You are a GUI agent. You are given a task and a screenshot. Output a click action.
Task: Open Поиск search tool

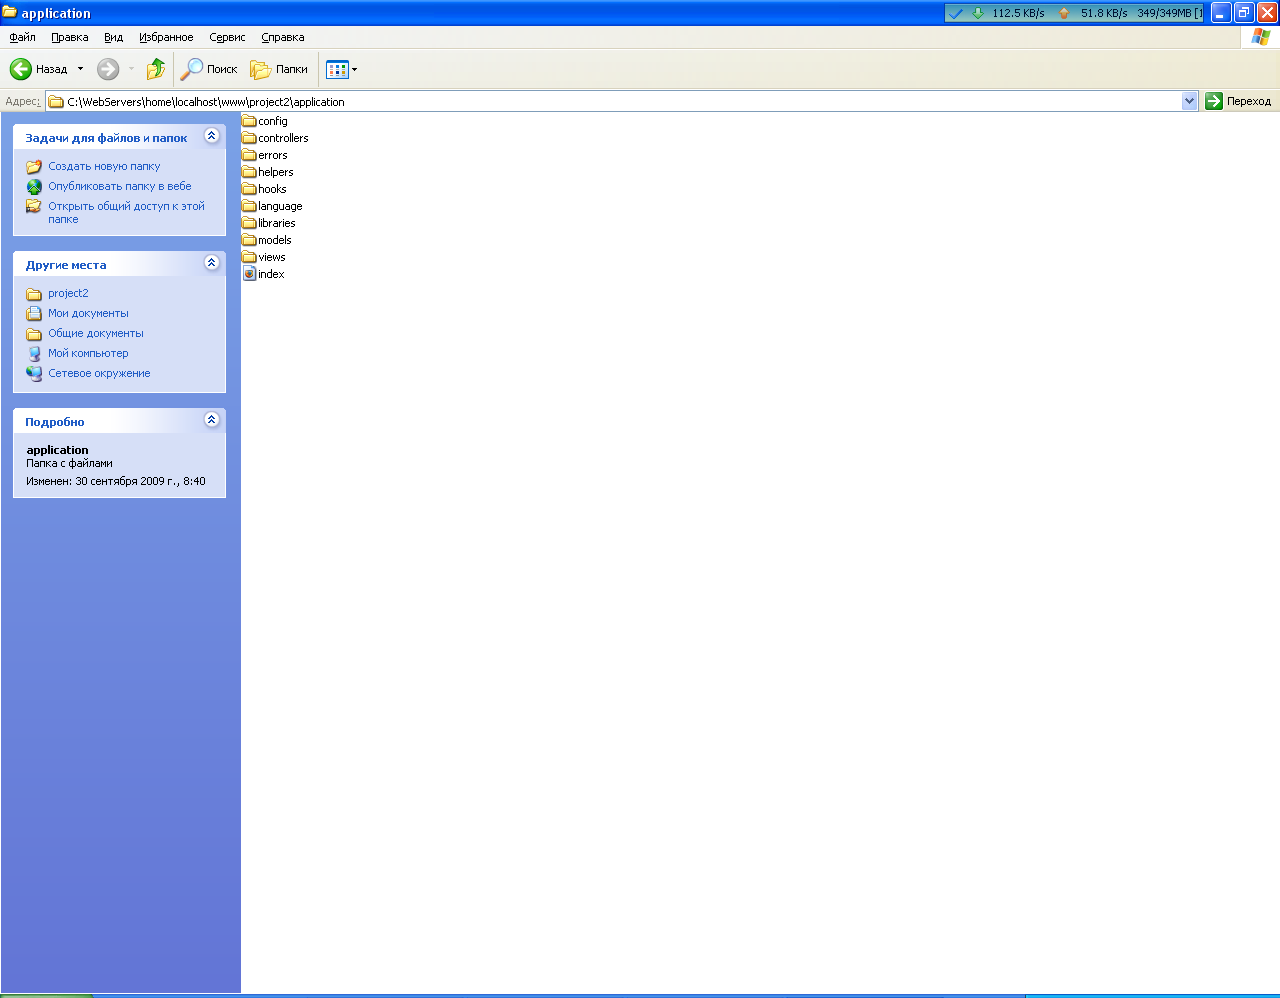(x=209, y=69)
